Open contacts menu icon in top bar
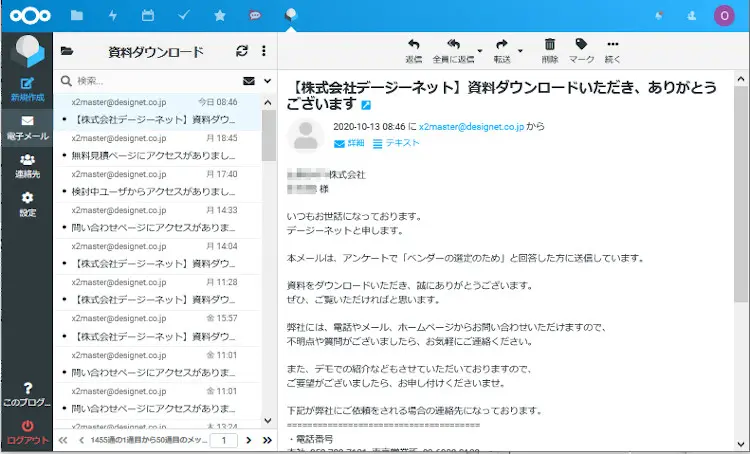This screenshot has height=454, width=750. (691, 15)
